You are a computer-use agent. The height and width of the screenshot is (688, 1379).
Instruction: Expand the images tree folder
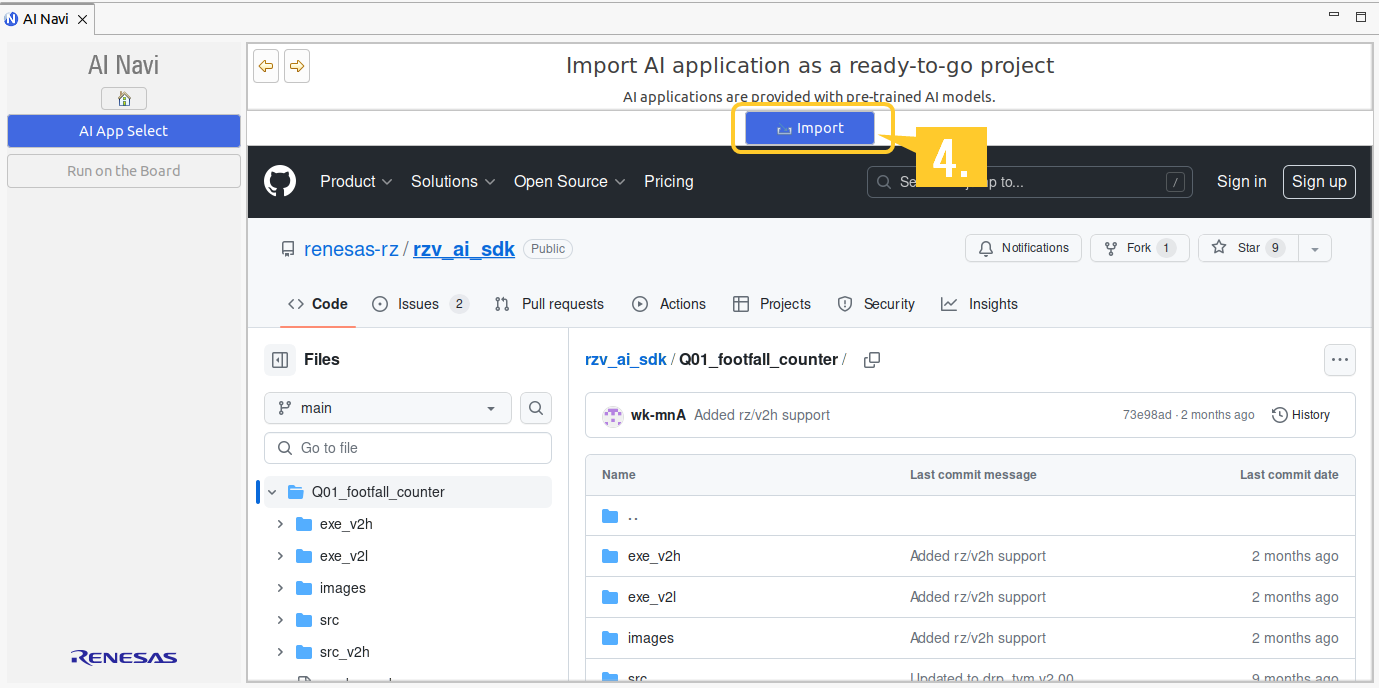pos(280,588)
